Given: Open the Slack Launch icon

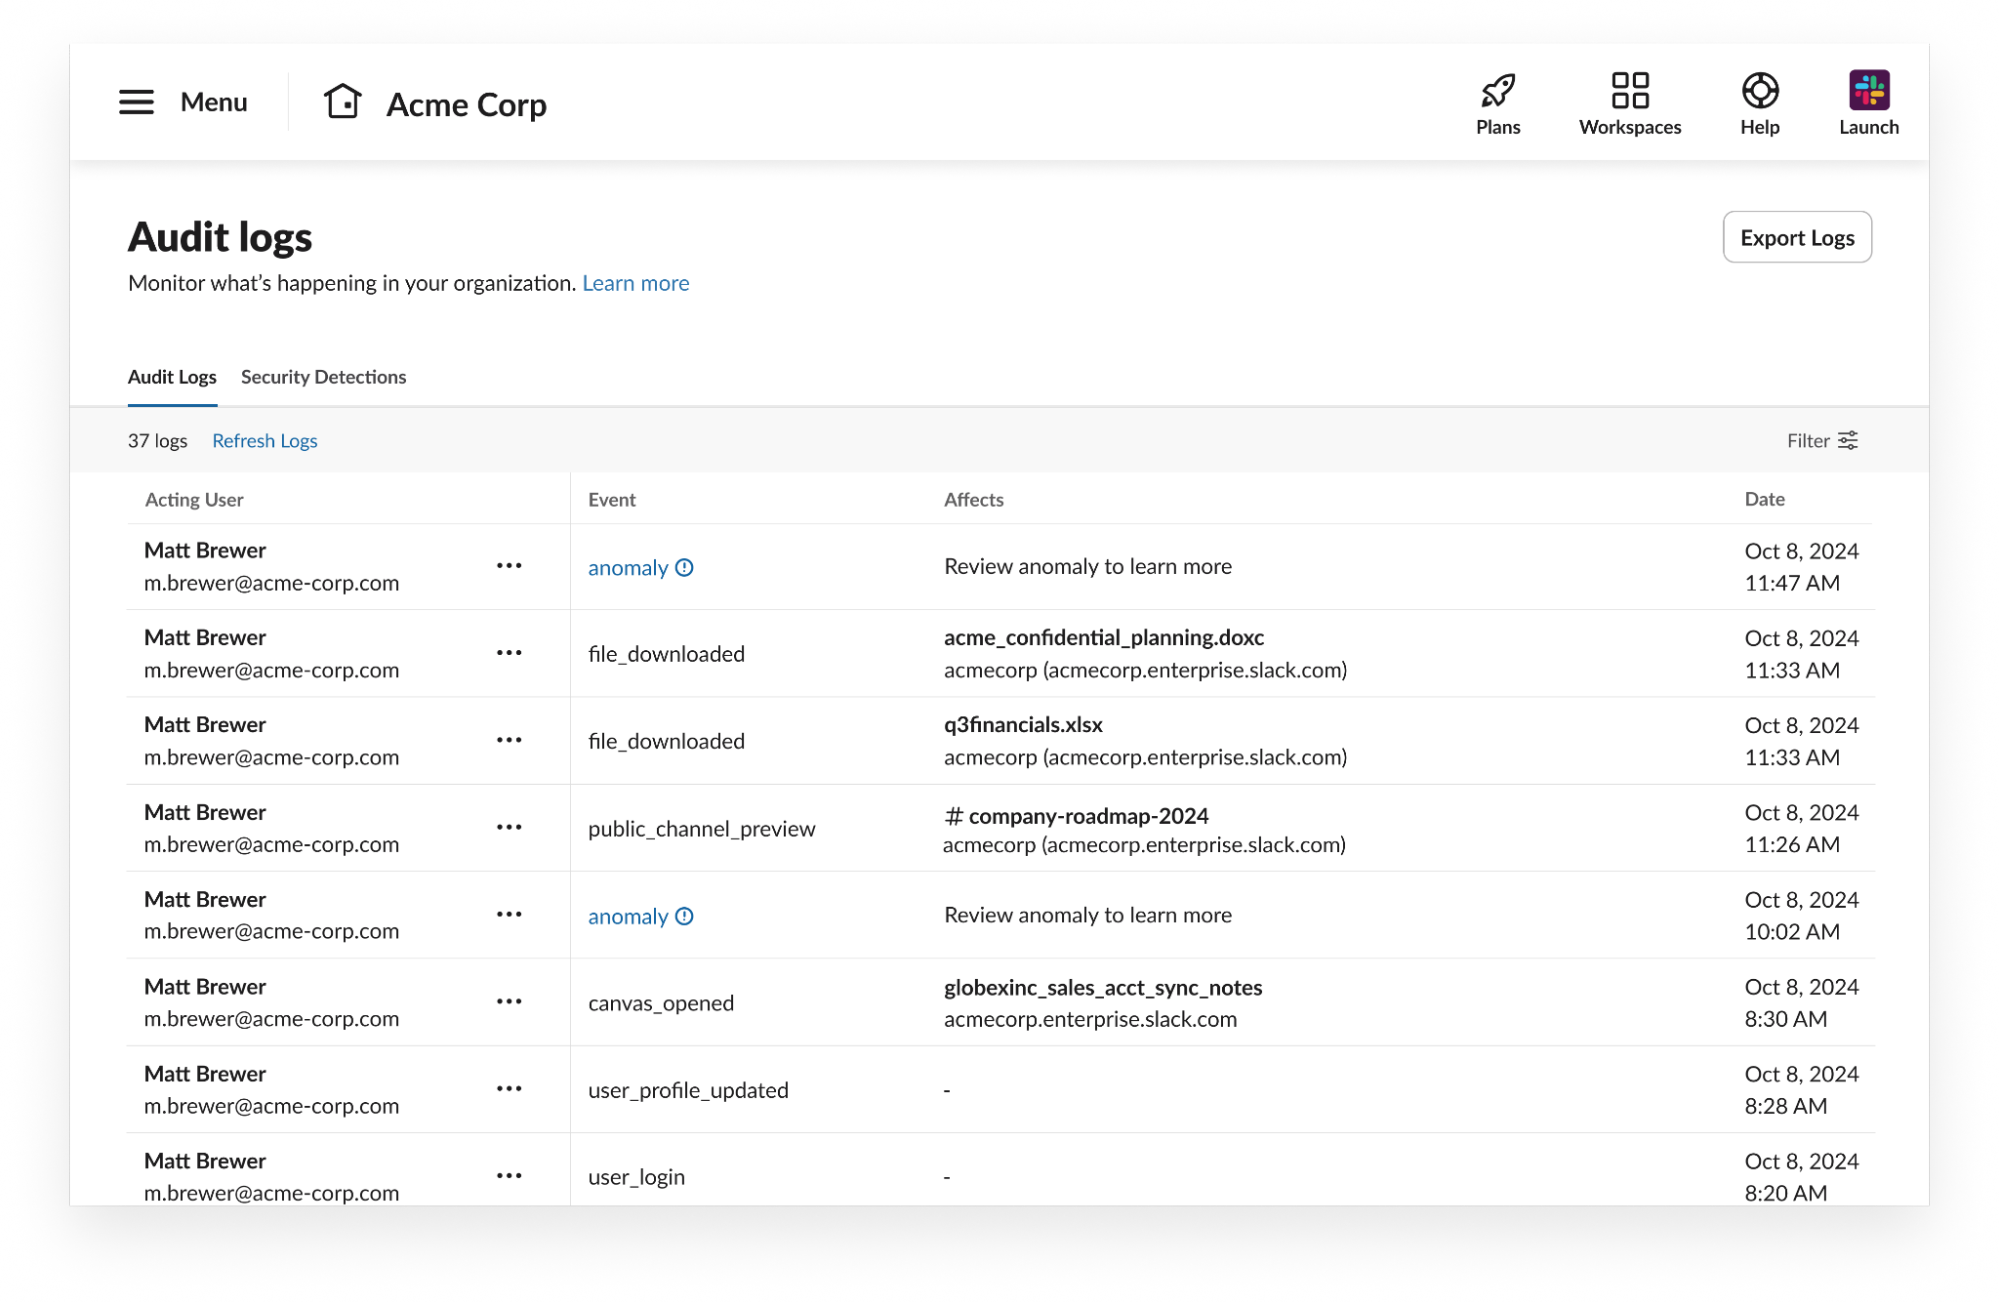Looking at the screenshot, I should pos(1869,90).
